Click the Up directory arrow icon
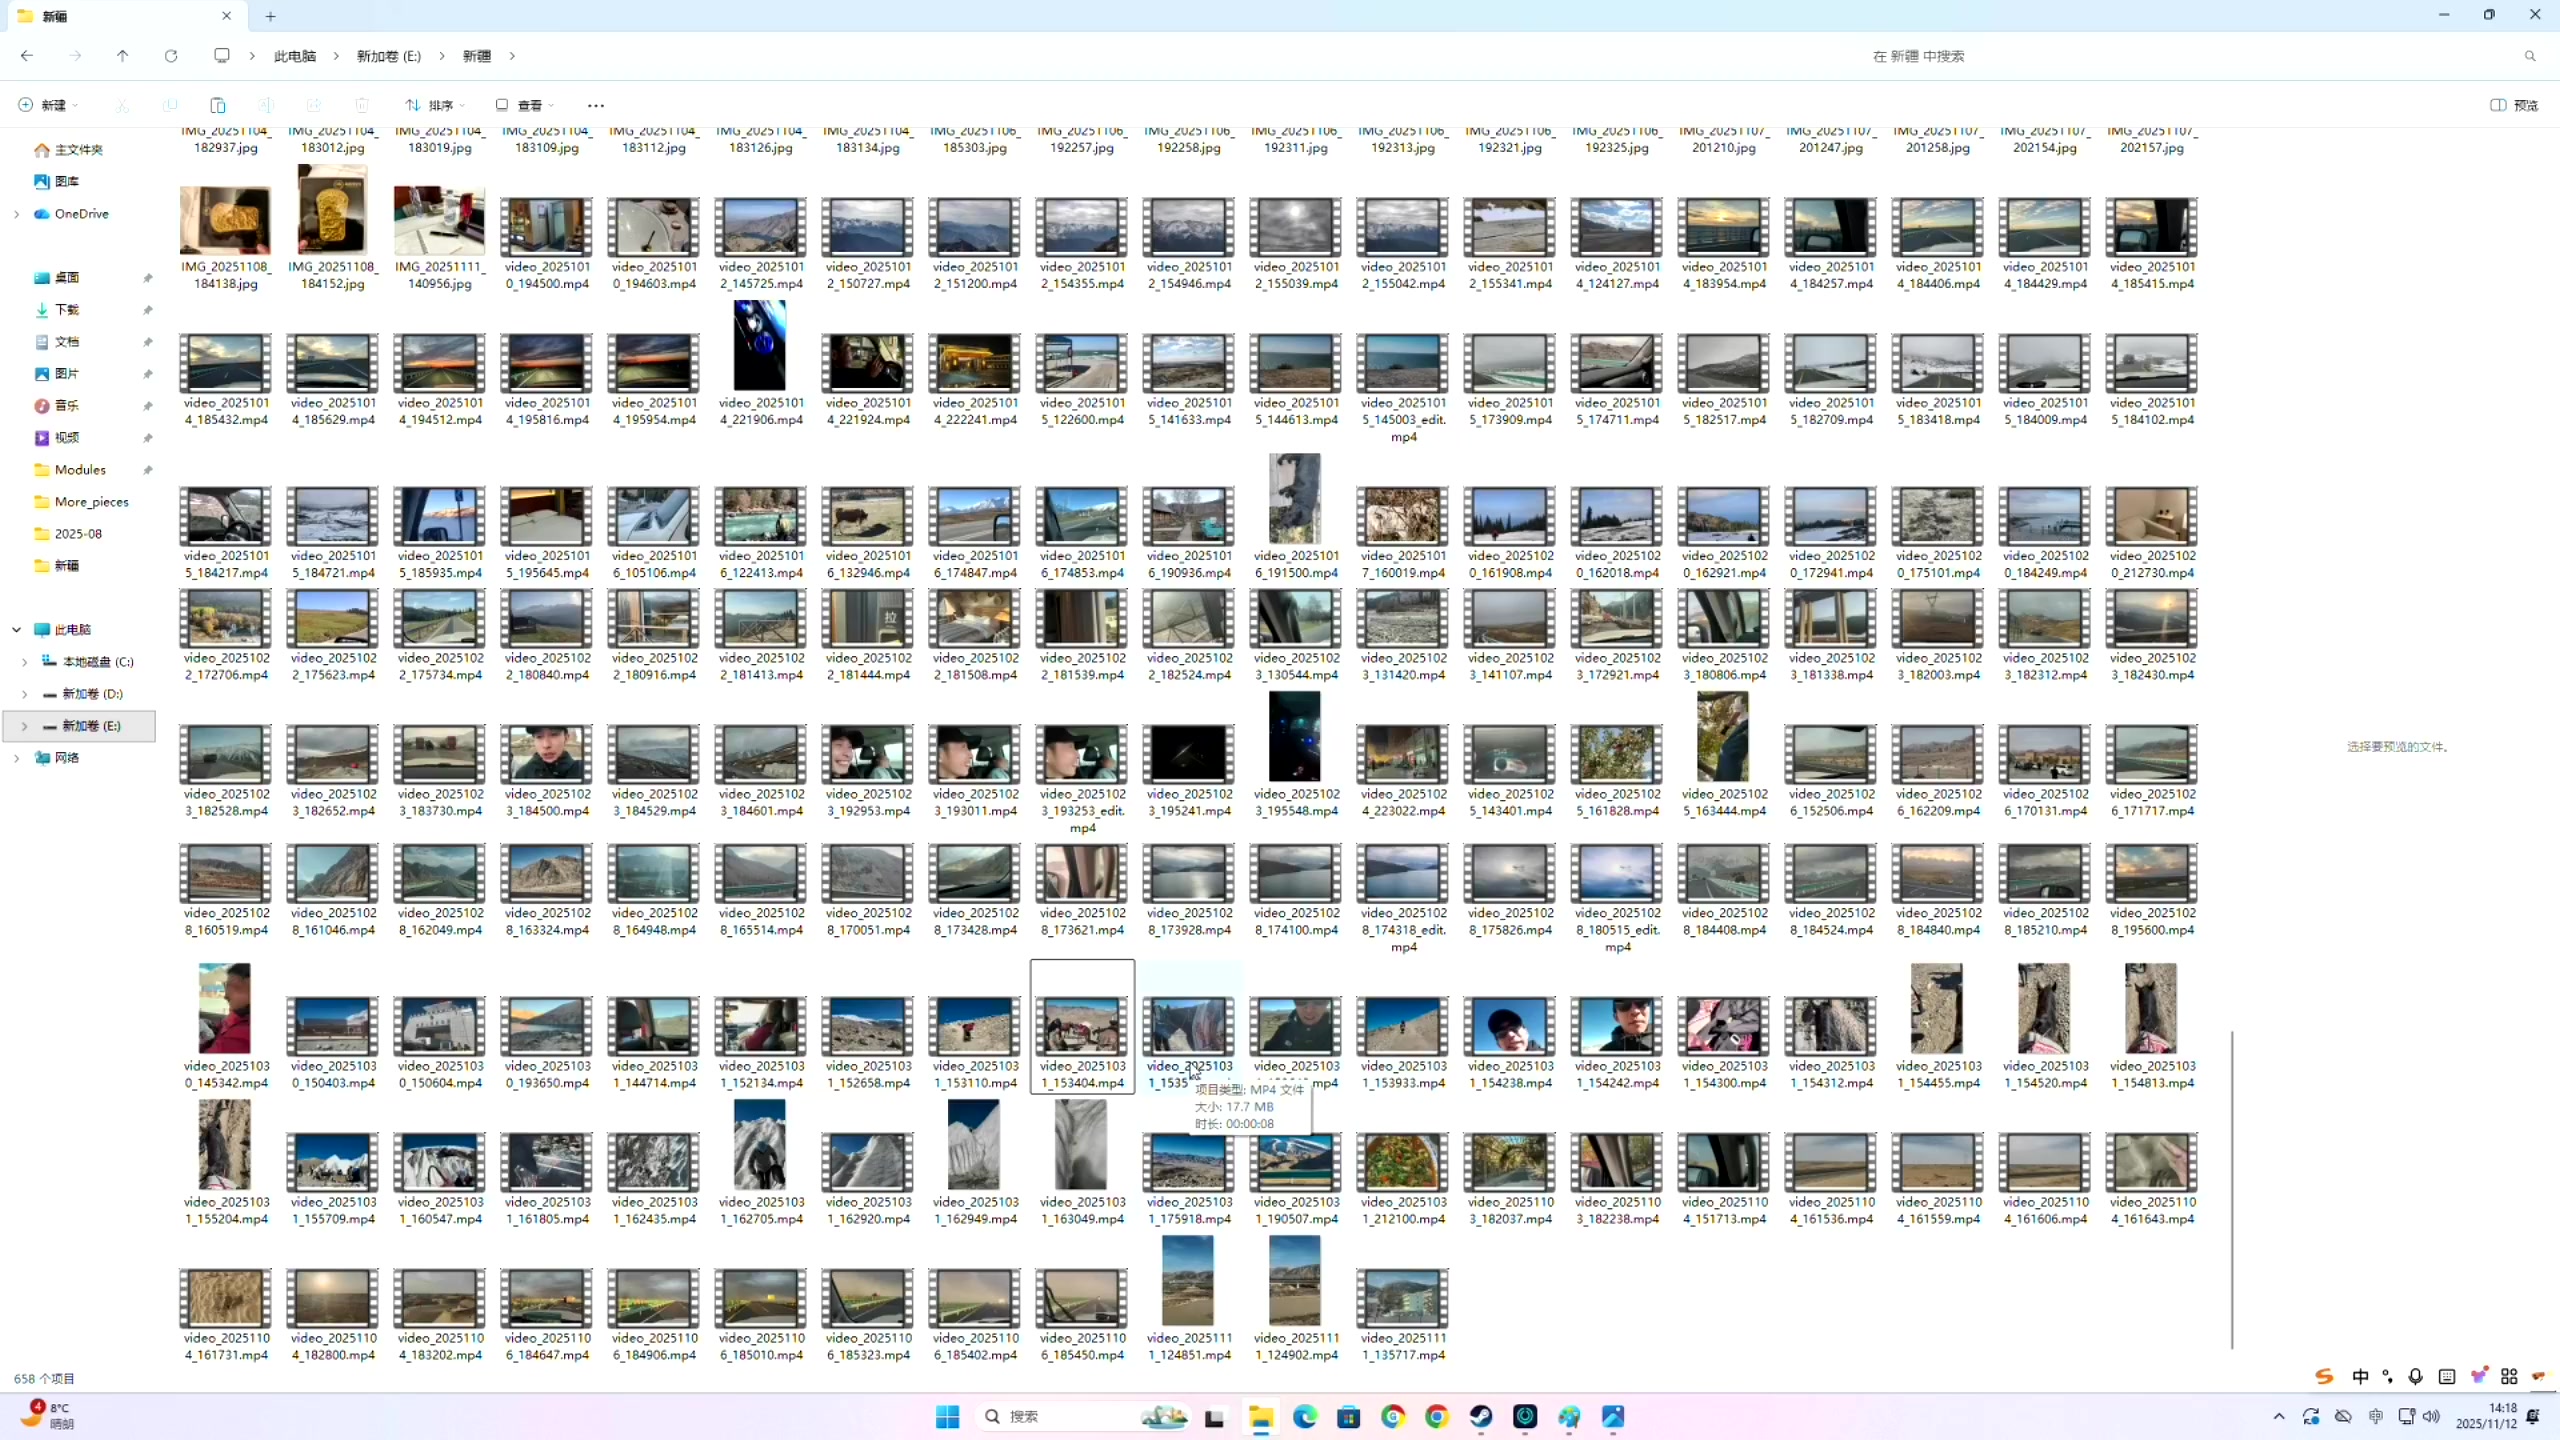The width and height of the screenshot is (2560, 1440). click(122, 56)
